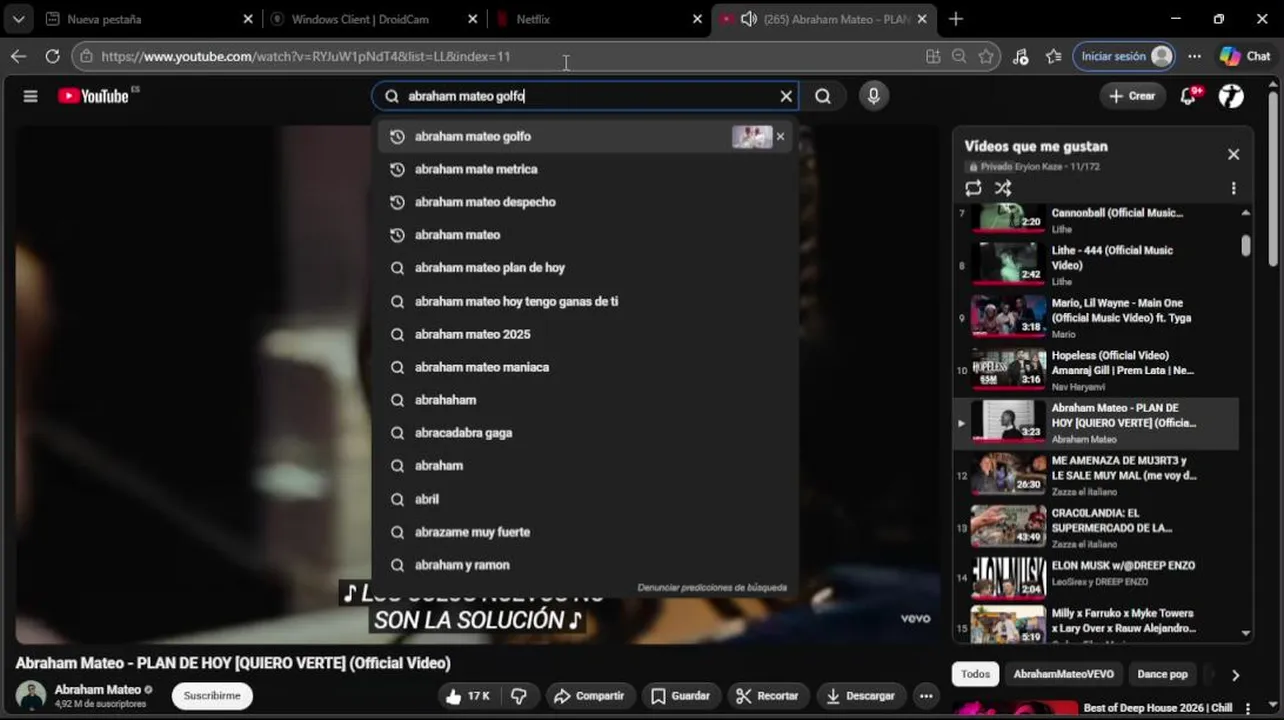Select suggestion abraham y ramon

coord(585,565)
